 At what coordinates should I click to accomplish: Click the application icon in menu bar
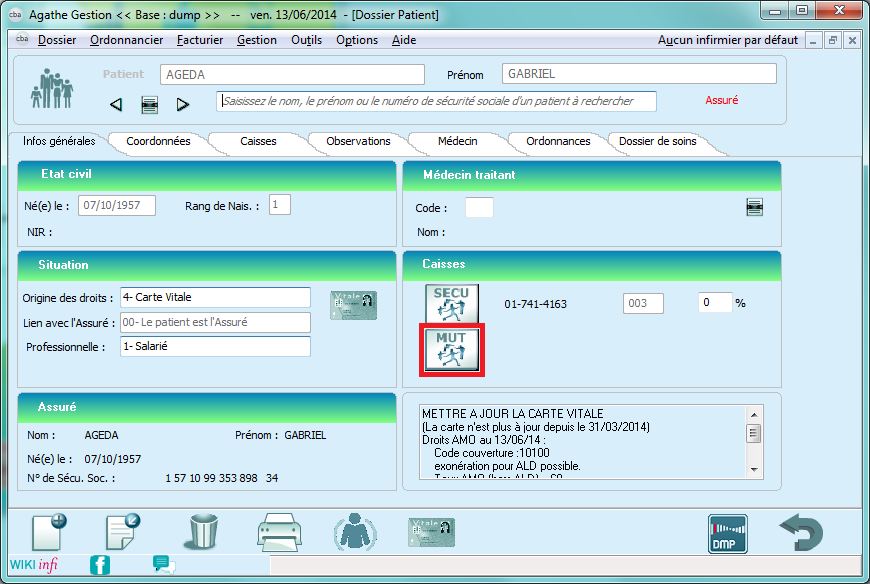(x=22, y=39)
